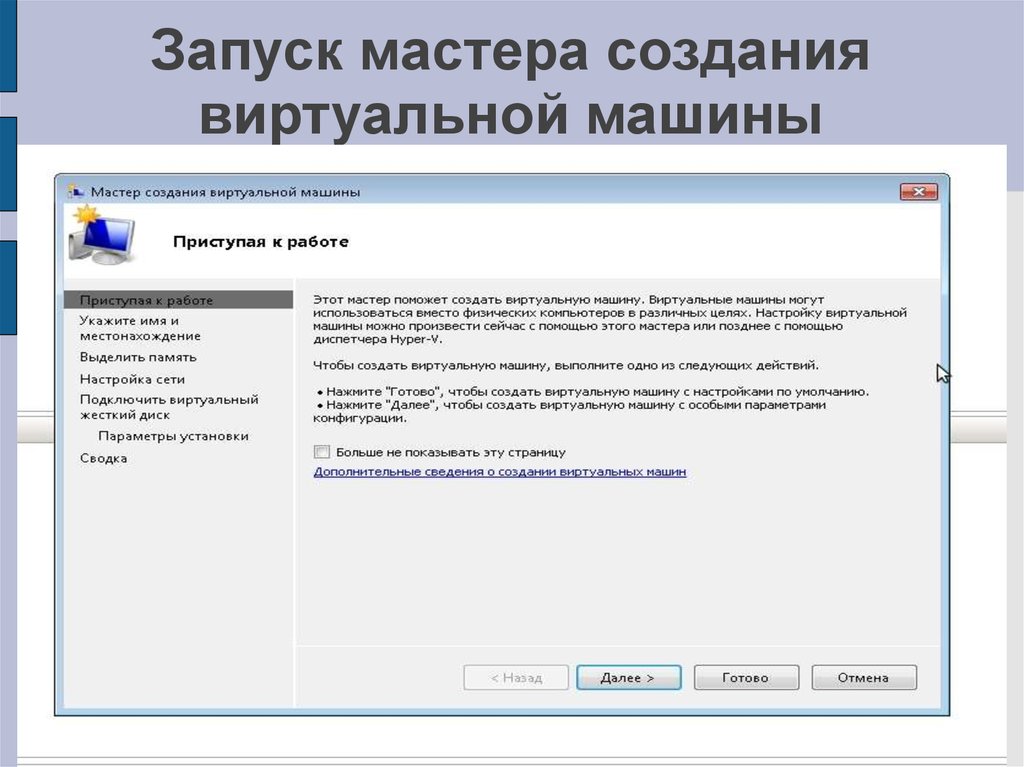Select the 'Приступая к работе' step in the sidebar
The height and width of the screenshot is (767, 1024).
146,300
